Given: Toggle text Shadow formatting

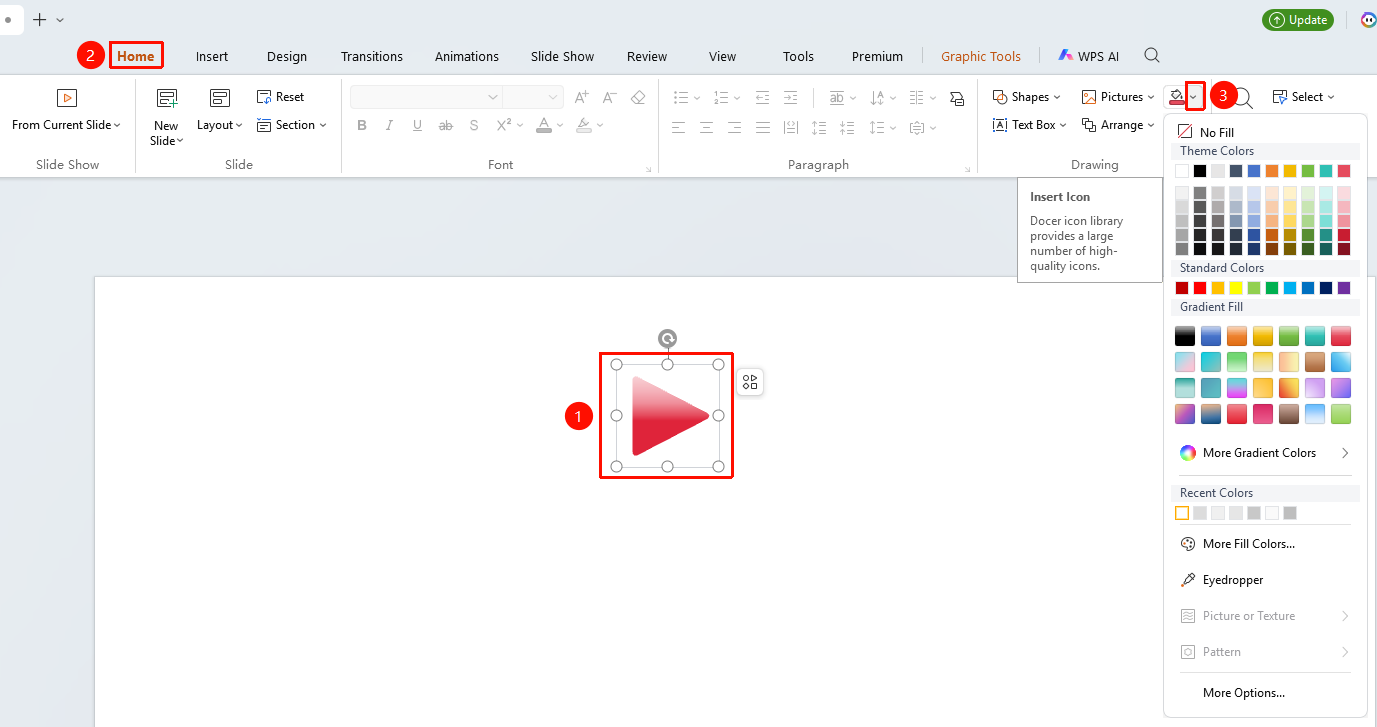Looking at the screenshot, I should tap(474, 126).
